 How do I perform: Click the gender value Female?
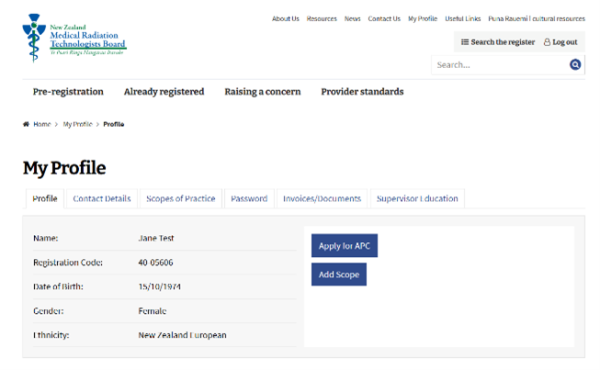click(152, 311)
